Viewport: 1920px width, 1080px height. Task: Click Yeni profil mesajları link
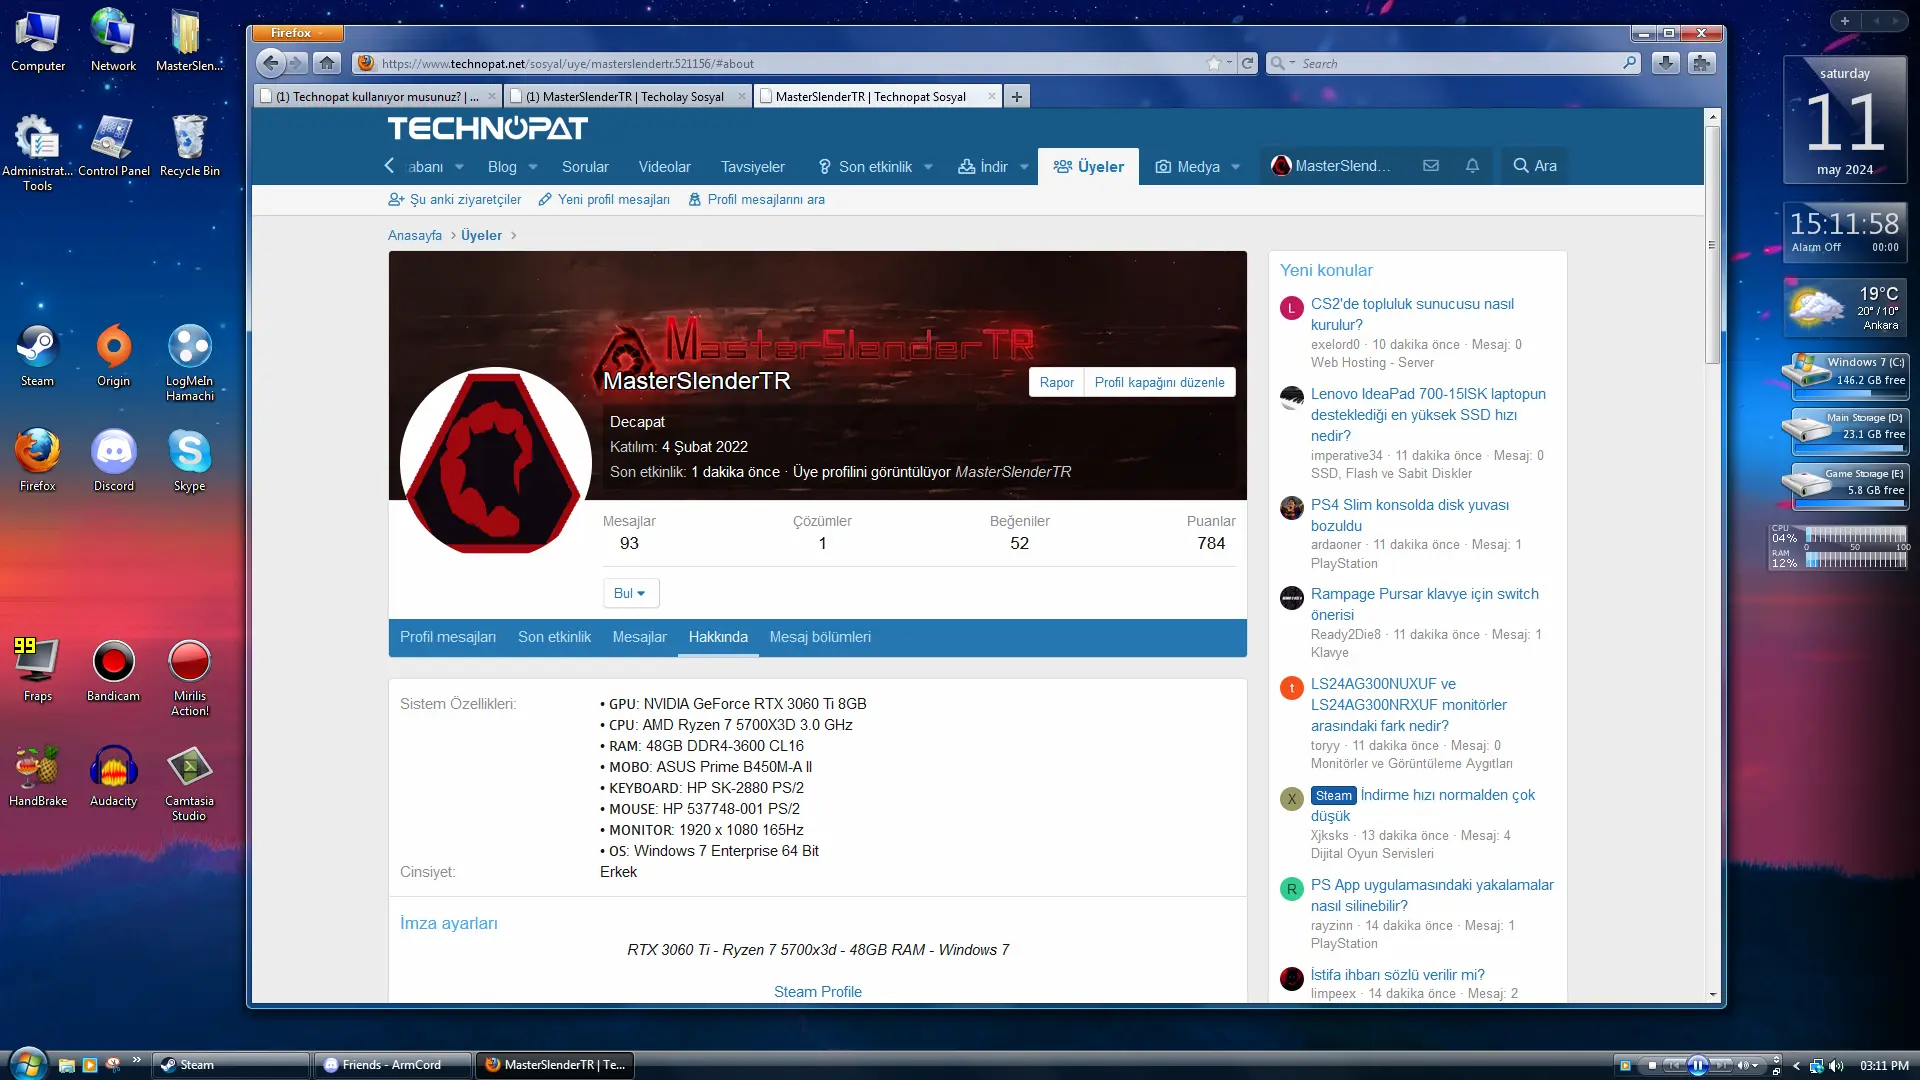604,200
